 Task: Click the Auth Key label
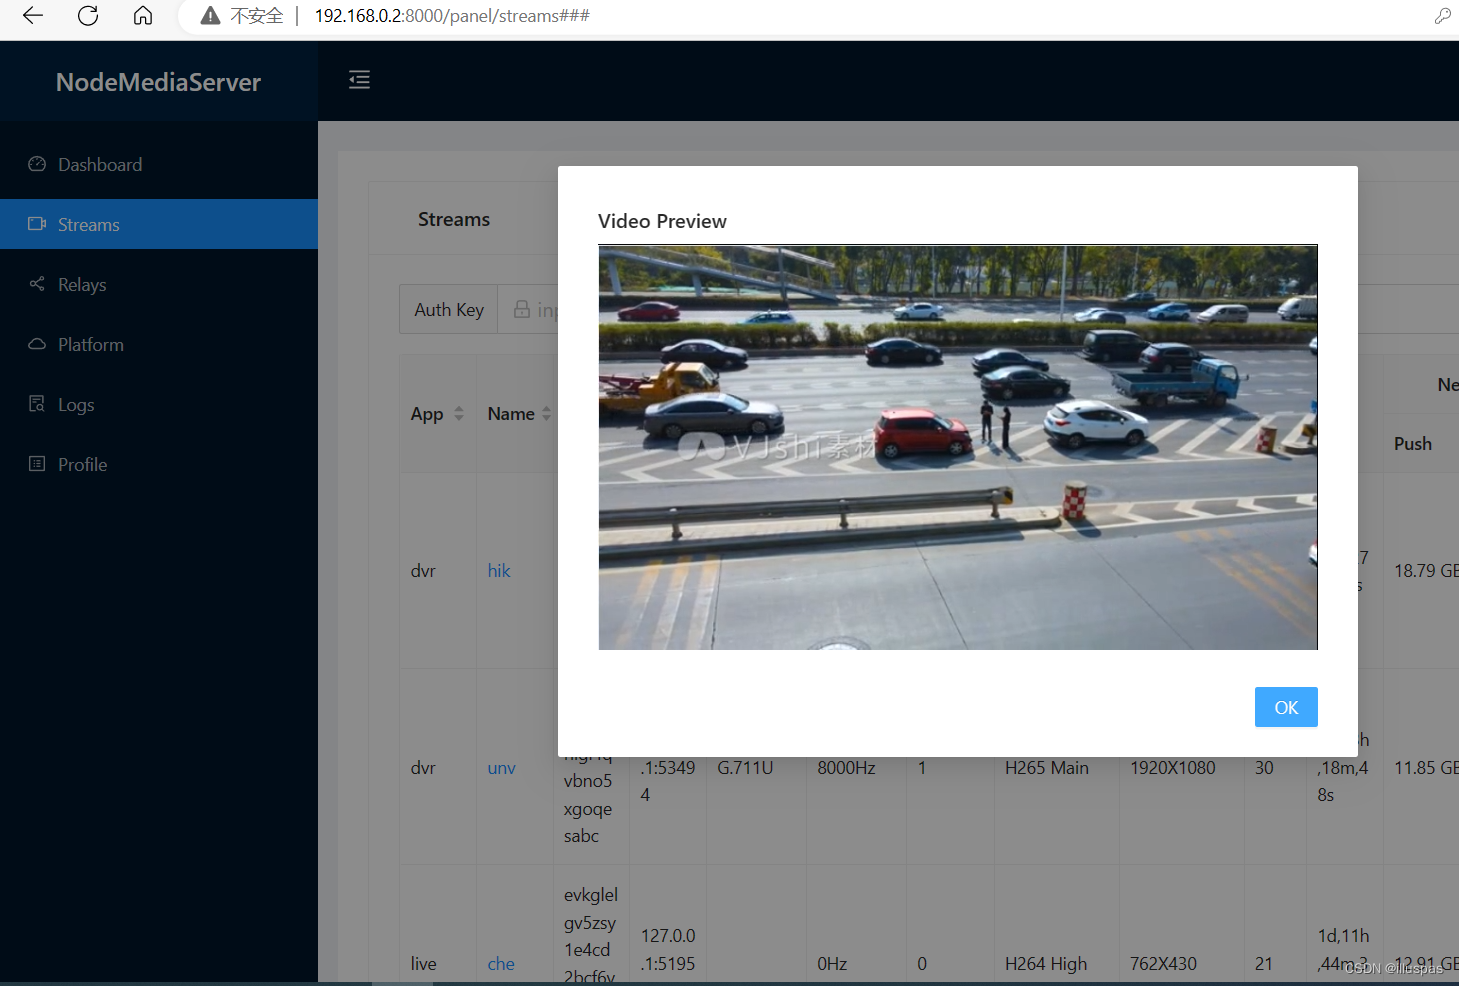(449, 309)
